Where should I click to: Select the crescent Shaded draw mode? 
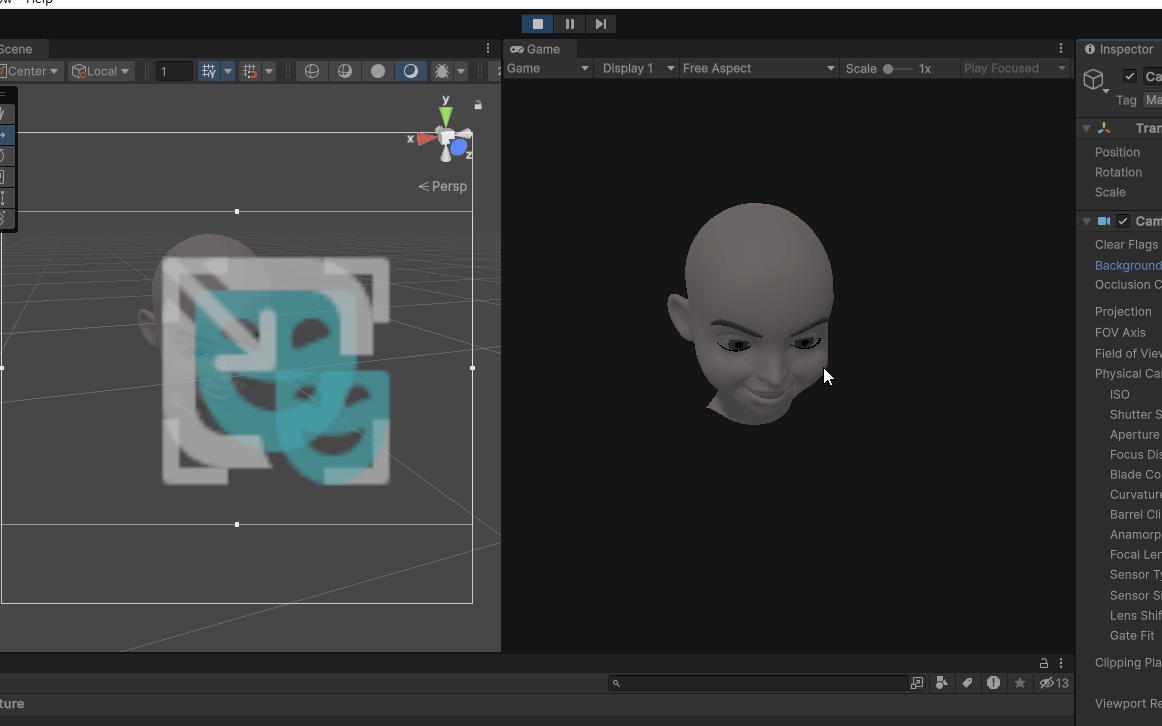411,71
